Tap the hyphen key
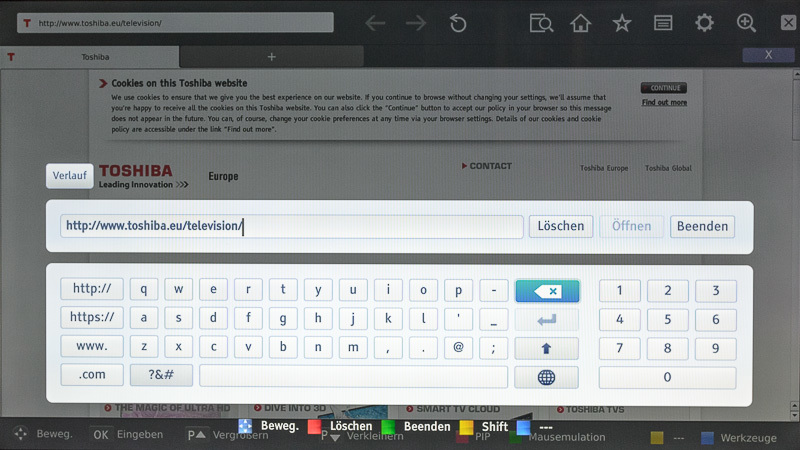This screenshot has width=800, height=450. coord(493,290)
